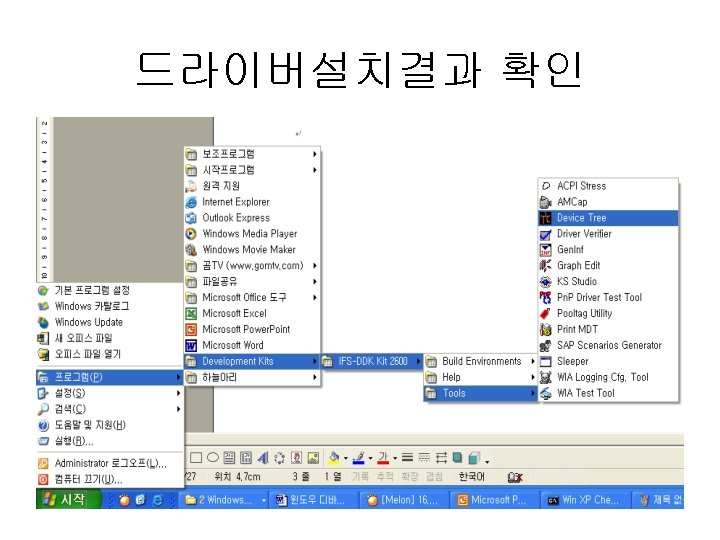Click the 시작 Start button
The height and width of the screenshot is (540, 720).
[x=68, y=499]
